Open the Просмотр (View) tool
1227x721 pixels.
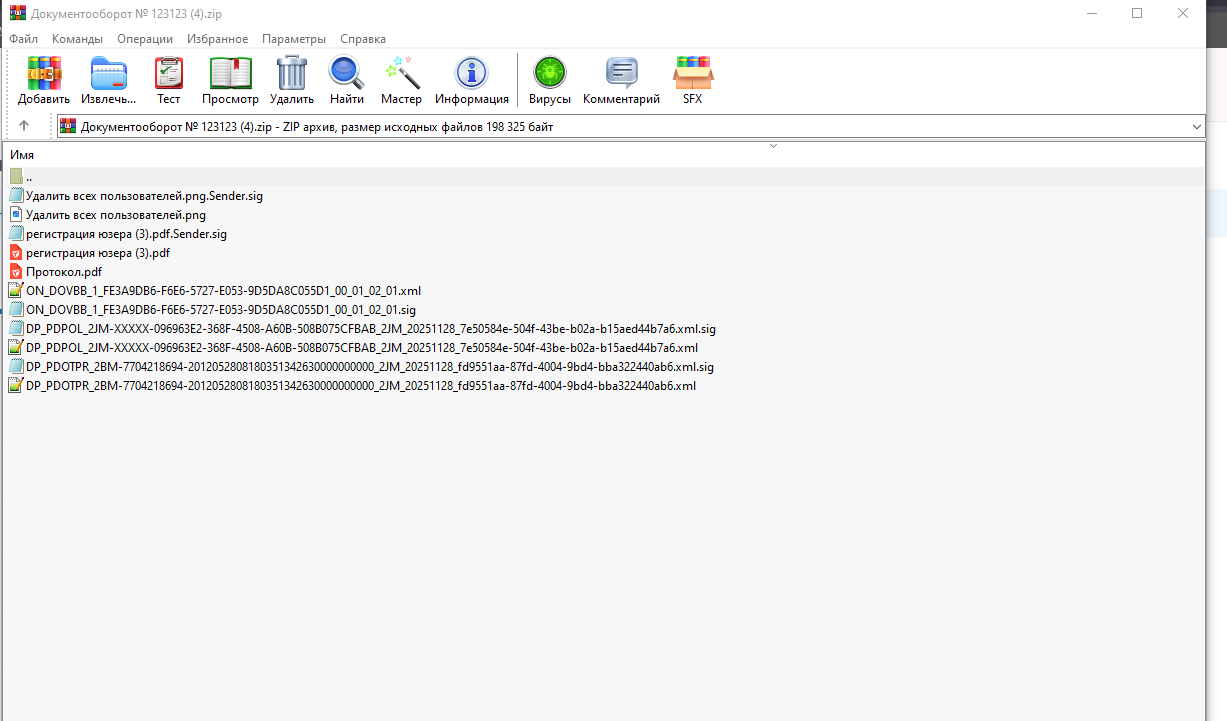(230, 73)
